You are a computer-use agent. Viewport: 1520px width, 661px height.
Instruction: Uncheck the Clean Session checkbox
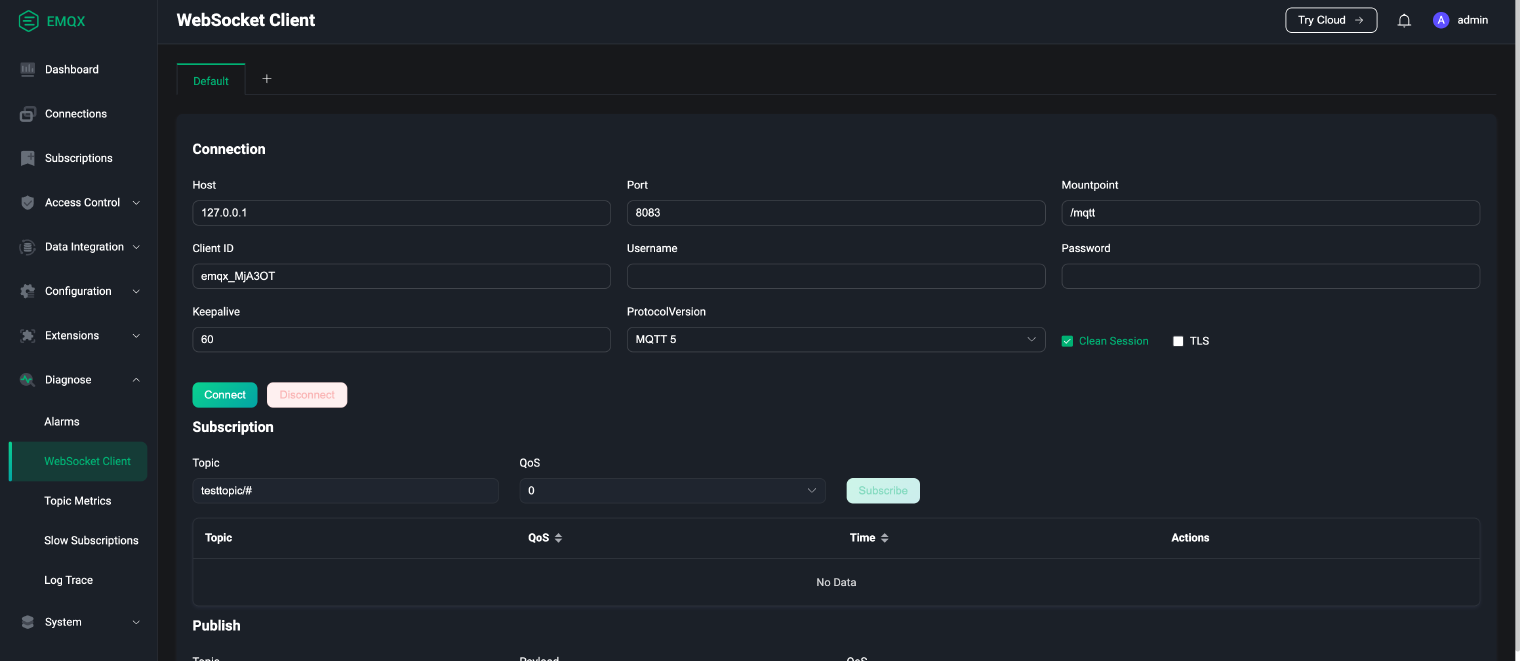tap(1067, 341)
